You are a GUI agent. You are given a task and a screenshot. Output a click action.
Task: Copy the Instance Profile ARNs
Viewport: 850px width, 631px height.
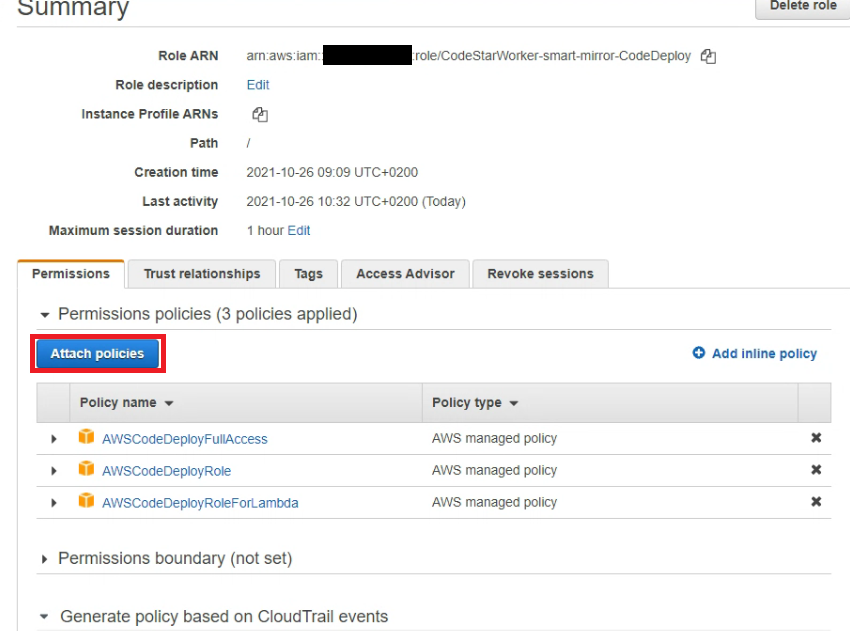coord(260,114)
